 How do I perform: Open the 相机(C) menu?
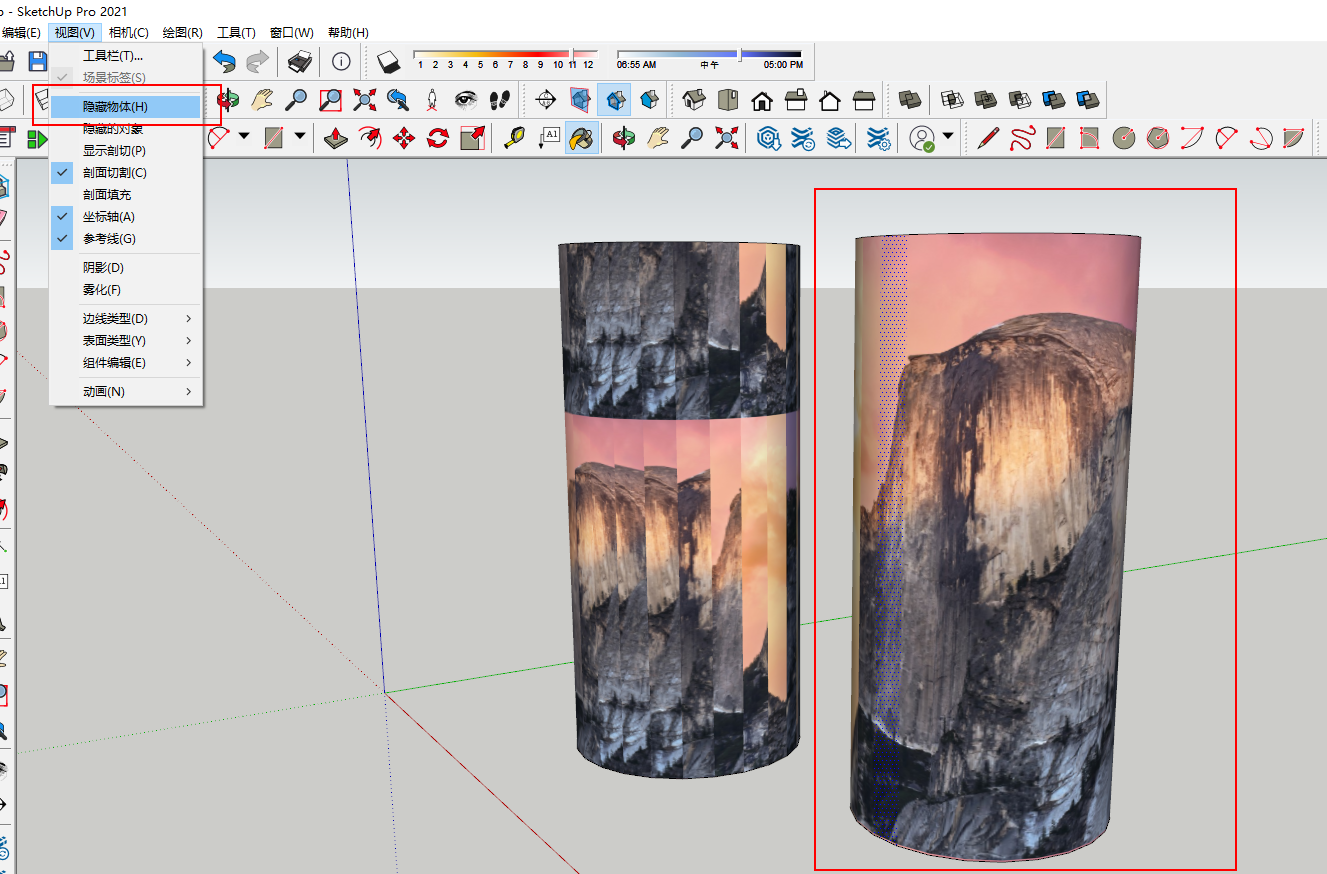(x=128, y=33)
